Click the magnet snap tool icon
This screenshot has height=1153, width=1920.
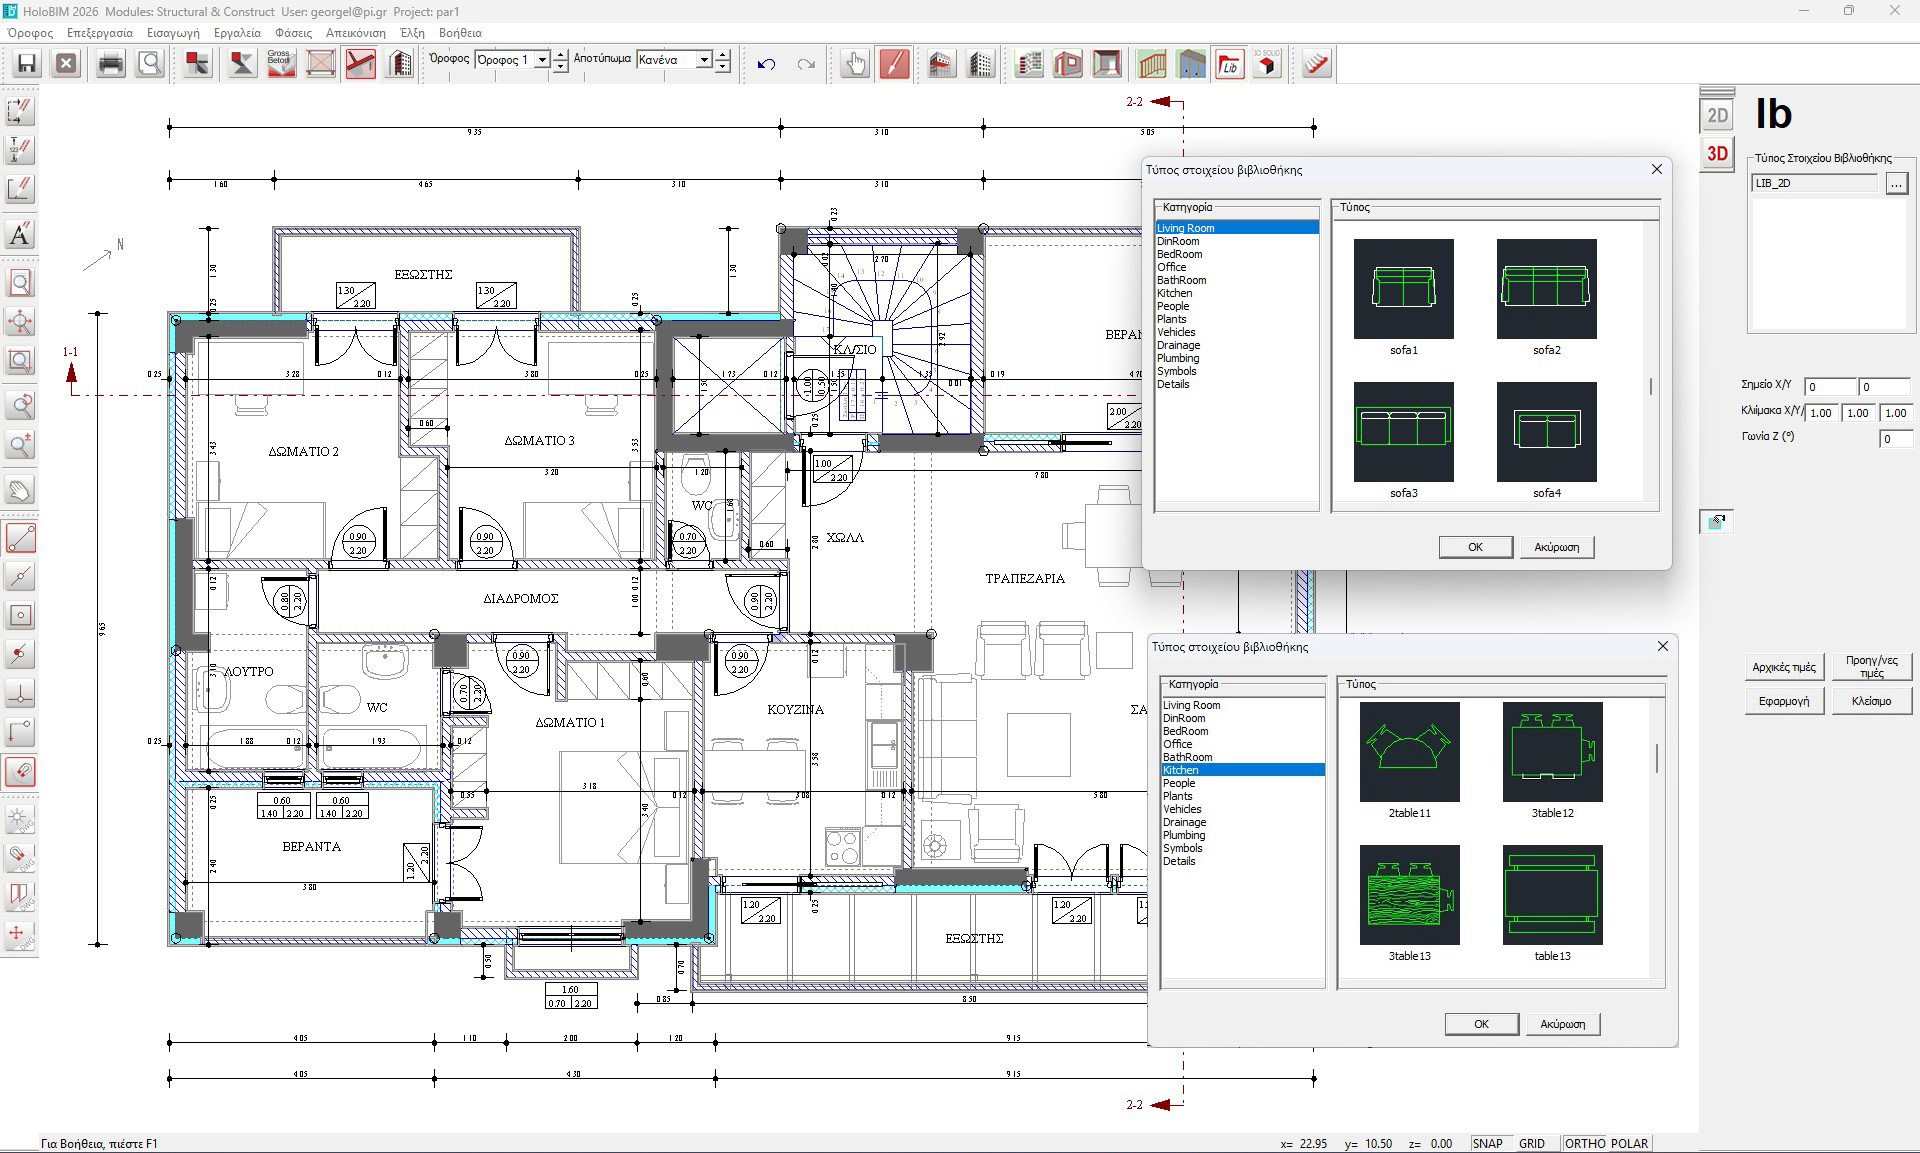coord(20,771)
